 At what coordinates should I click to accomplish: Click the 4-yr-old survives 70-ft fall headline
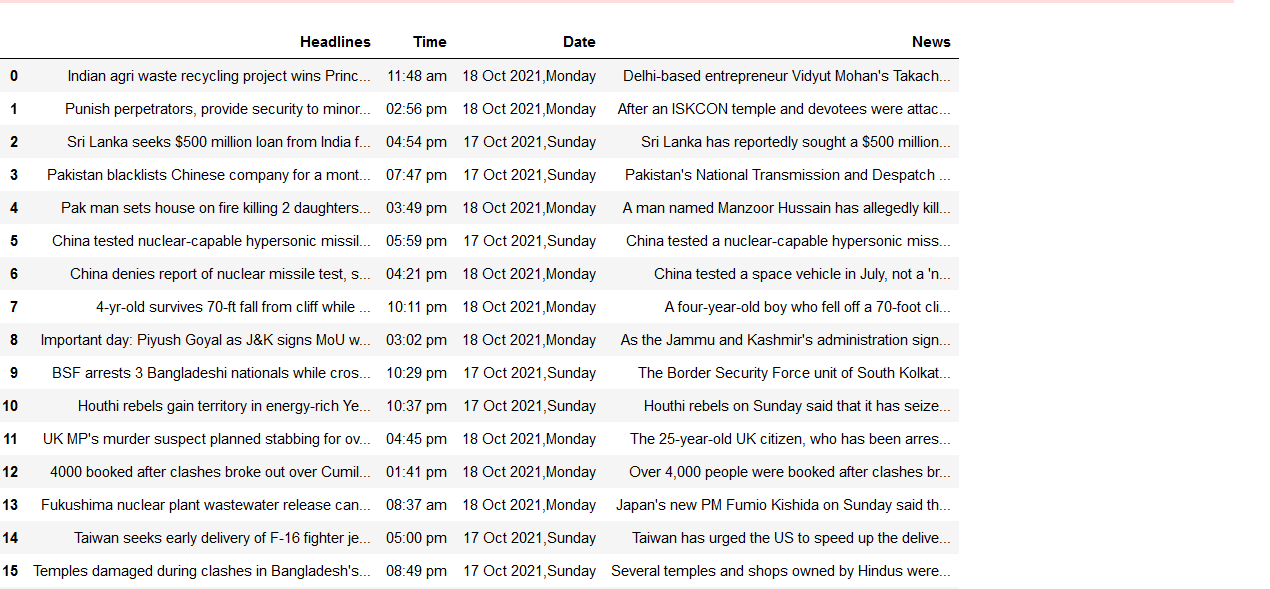233,307
